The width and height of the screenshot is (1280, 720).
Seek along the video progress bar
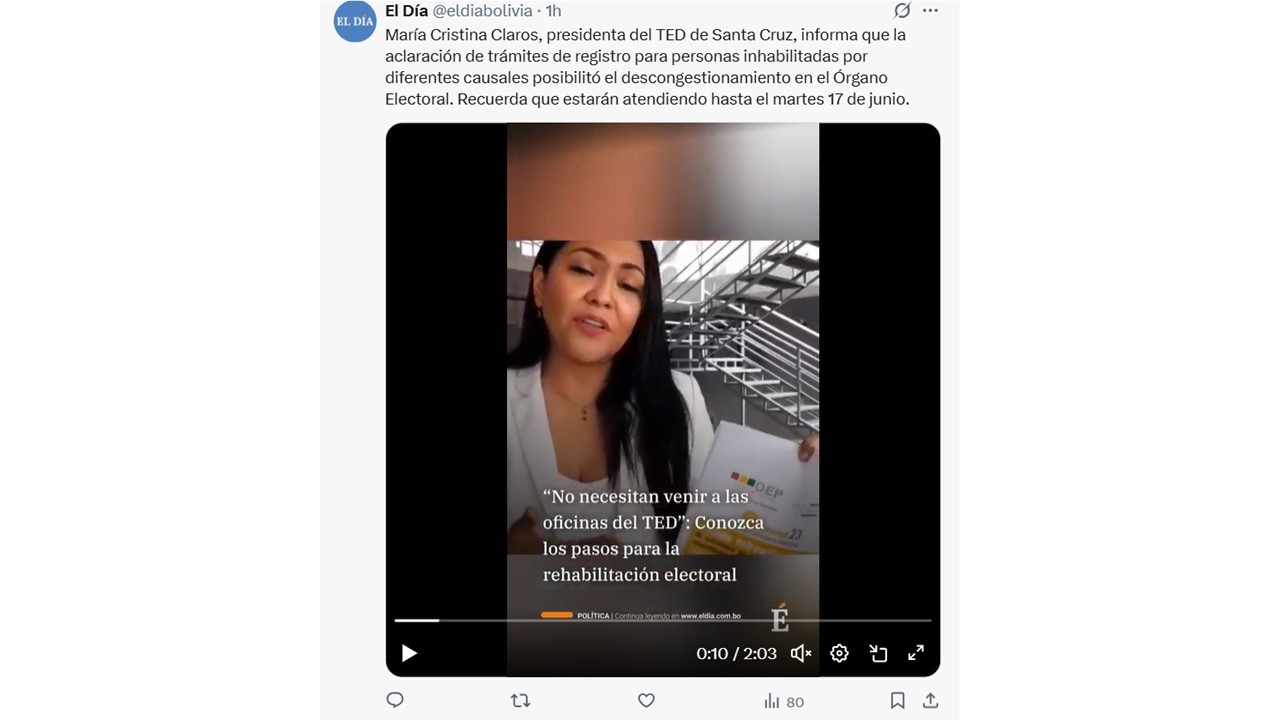[x=663, y=620]
